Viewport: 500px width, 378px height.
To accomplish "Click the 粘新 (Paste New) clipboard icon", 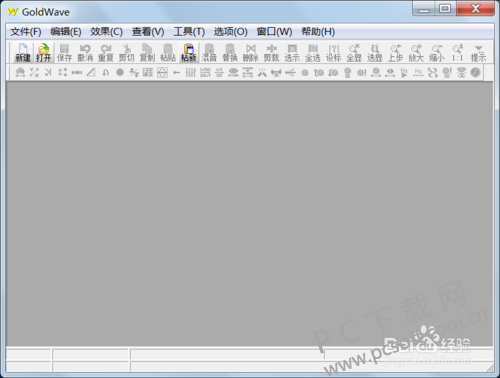I will coord(189,53).
